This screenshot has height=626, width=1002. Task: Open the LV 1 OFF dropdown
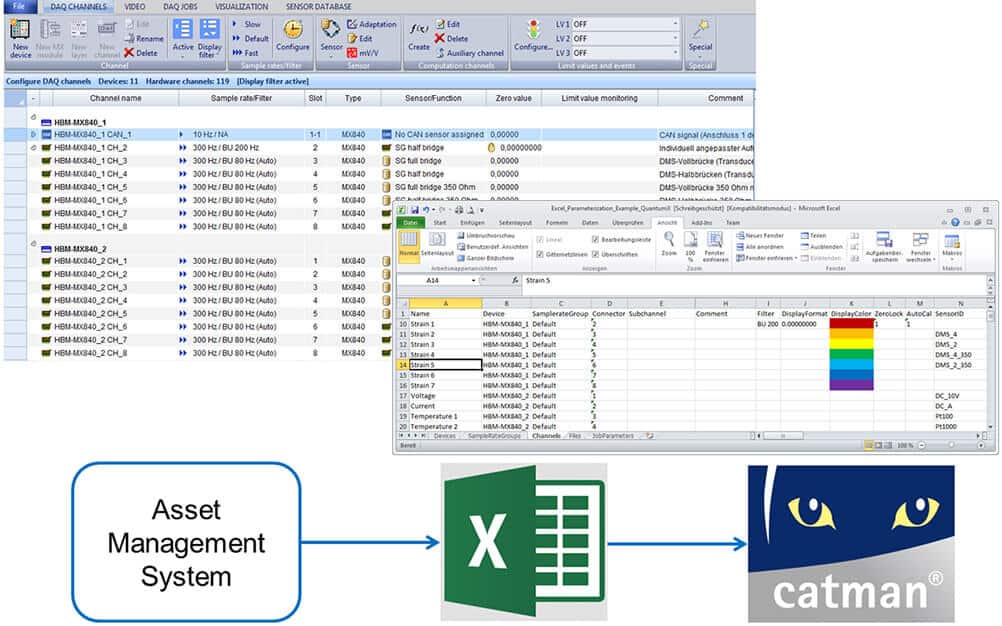coord(675,24)
